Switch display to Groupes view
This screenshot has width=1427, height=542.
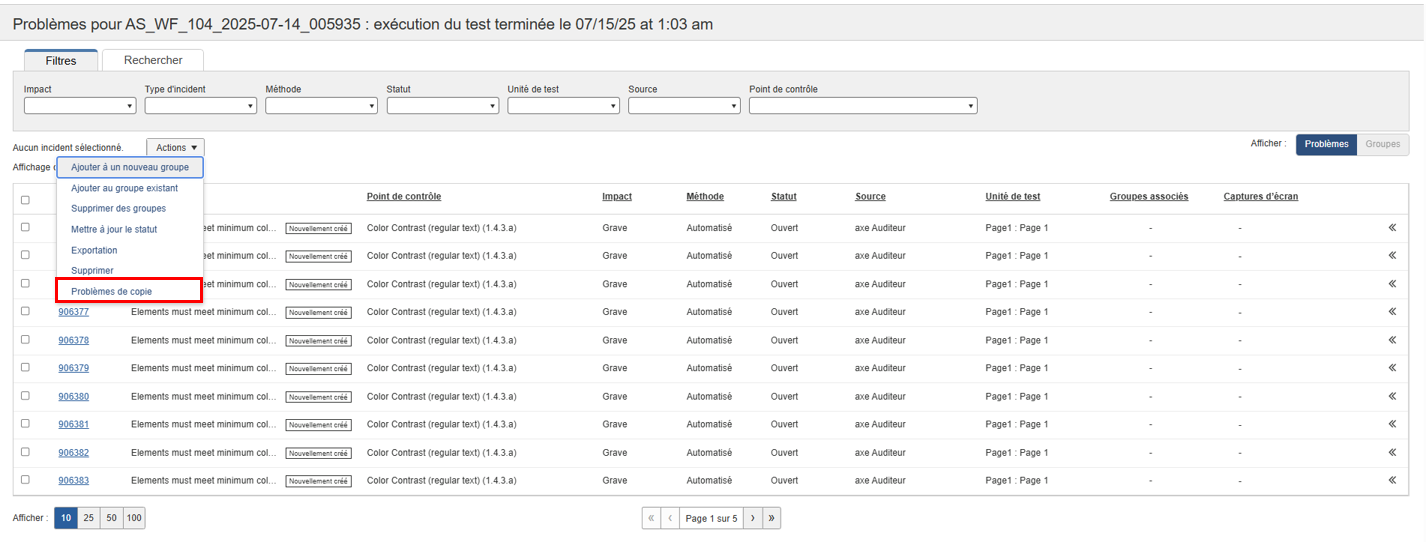pos(1382,145)
